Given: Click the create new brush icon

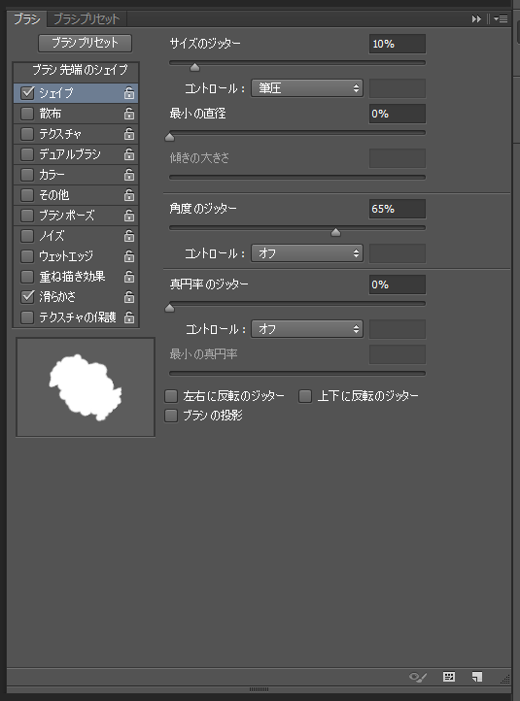Looking at the screenshot, I should coord(477,677).
